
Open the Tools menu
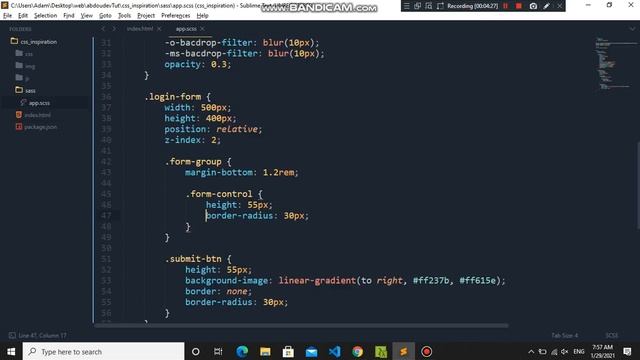tap(124, 16)
